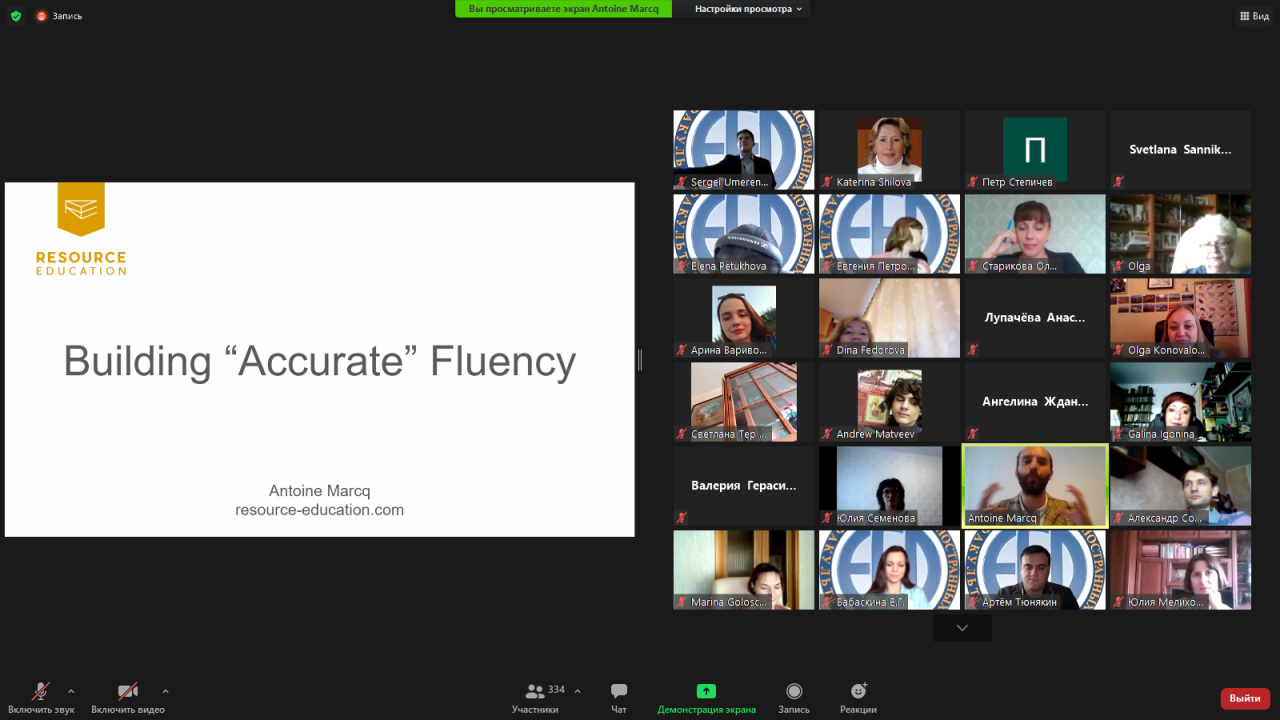The width and height of the screenshot is (1280, 720).
Task: Select Katerina Shilova's video thumbnail
Action: point(889,150)
